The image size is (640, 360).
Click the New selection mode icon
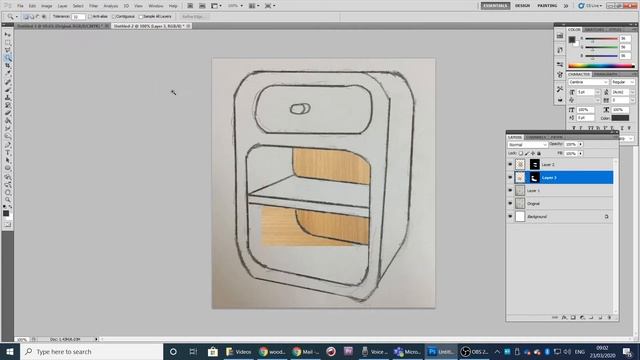click(26, 17)
